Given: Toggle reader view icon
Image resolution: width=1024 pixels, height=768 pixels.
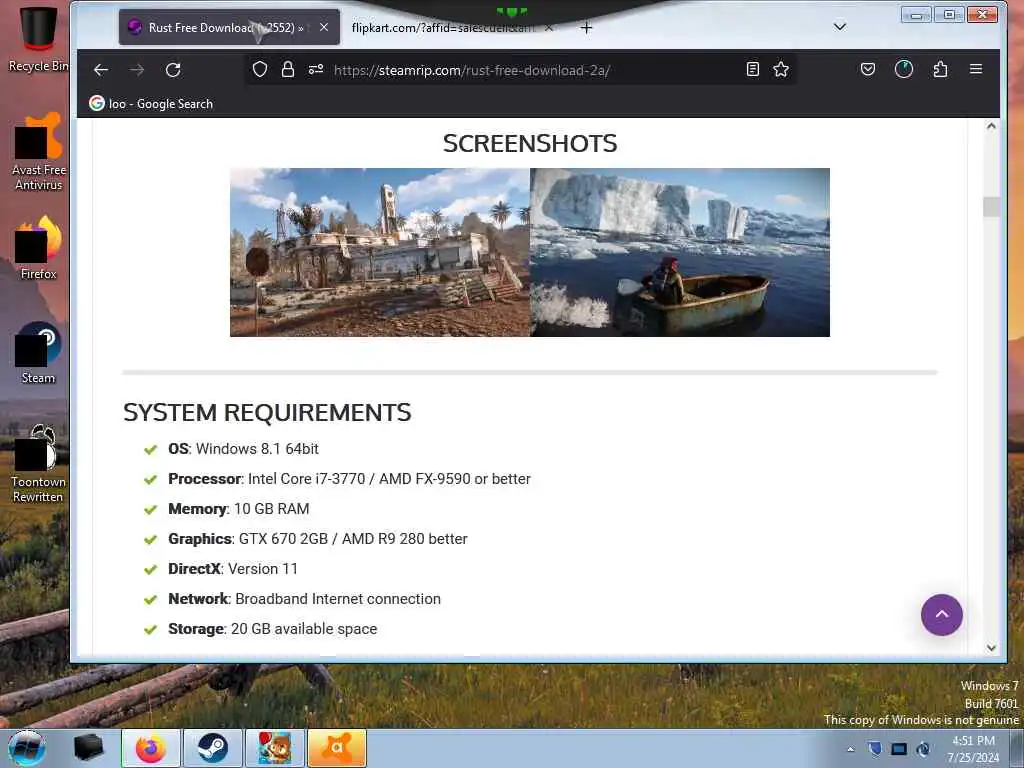Looking at the screenshot, I should pyautogui.click(x=752, y=69).
